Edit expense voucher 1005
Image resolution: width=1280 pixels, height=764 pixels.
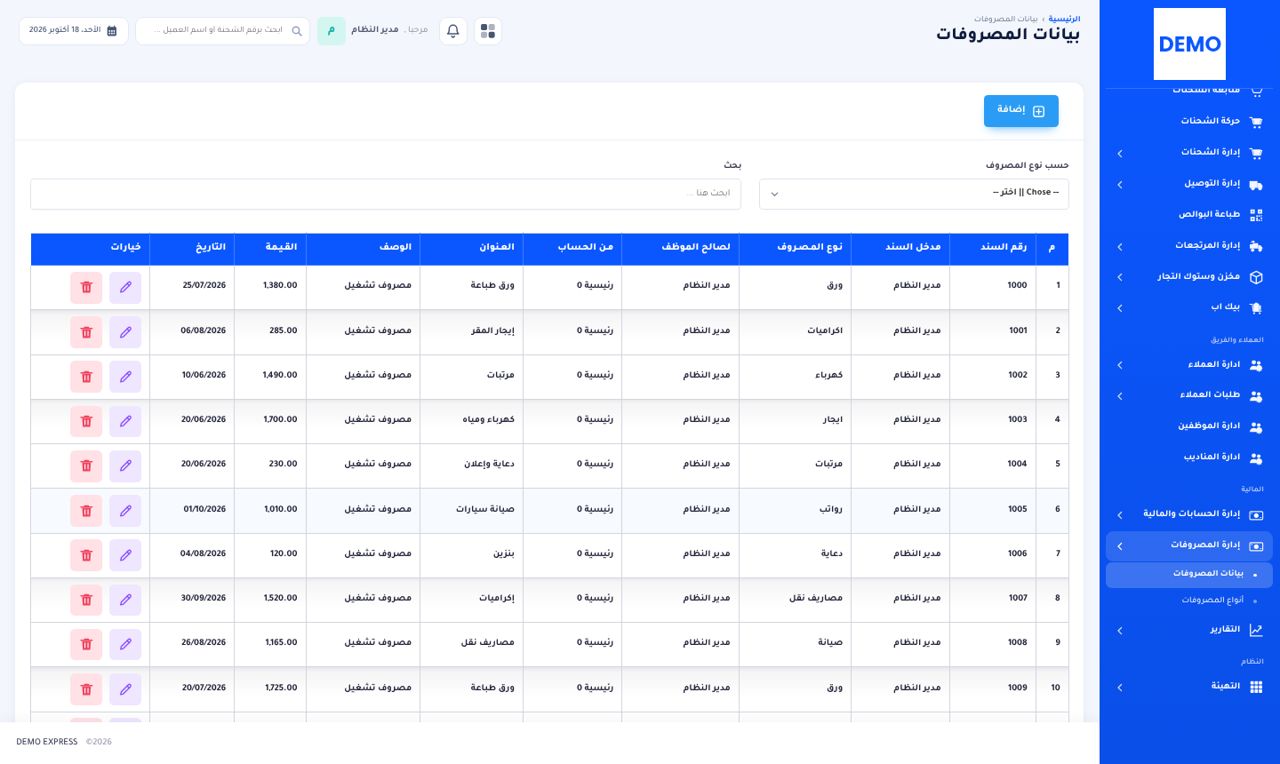pos(125,510)
